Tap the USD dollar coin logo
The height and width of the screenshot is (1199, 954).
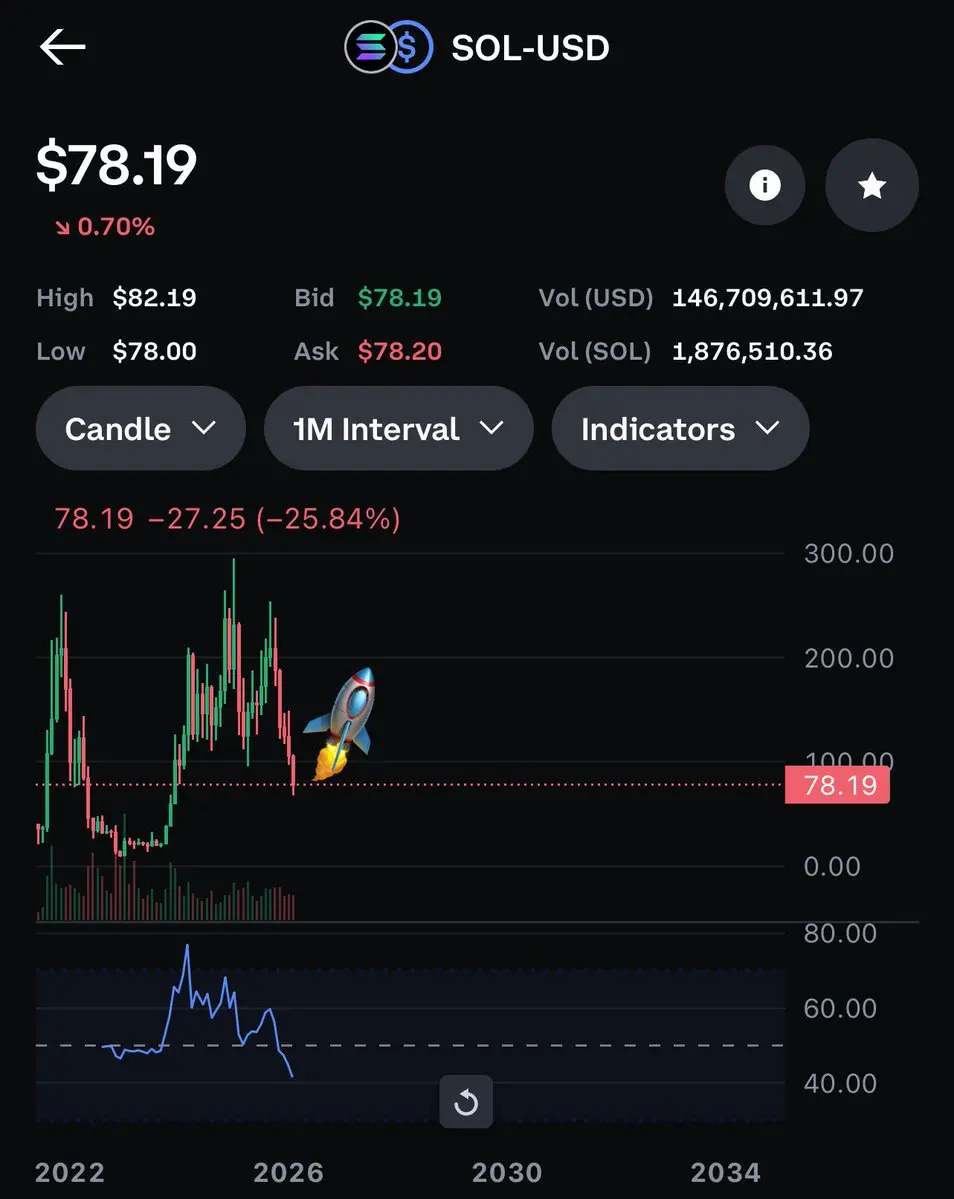410,47
